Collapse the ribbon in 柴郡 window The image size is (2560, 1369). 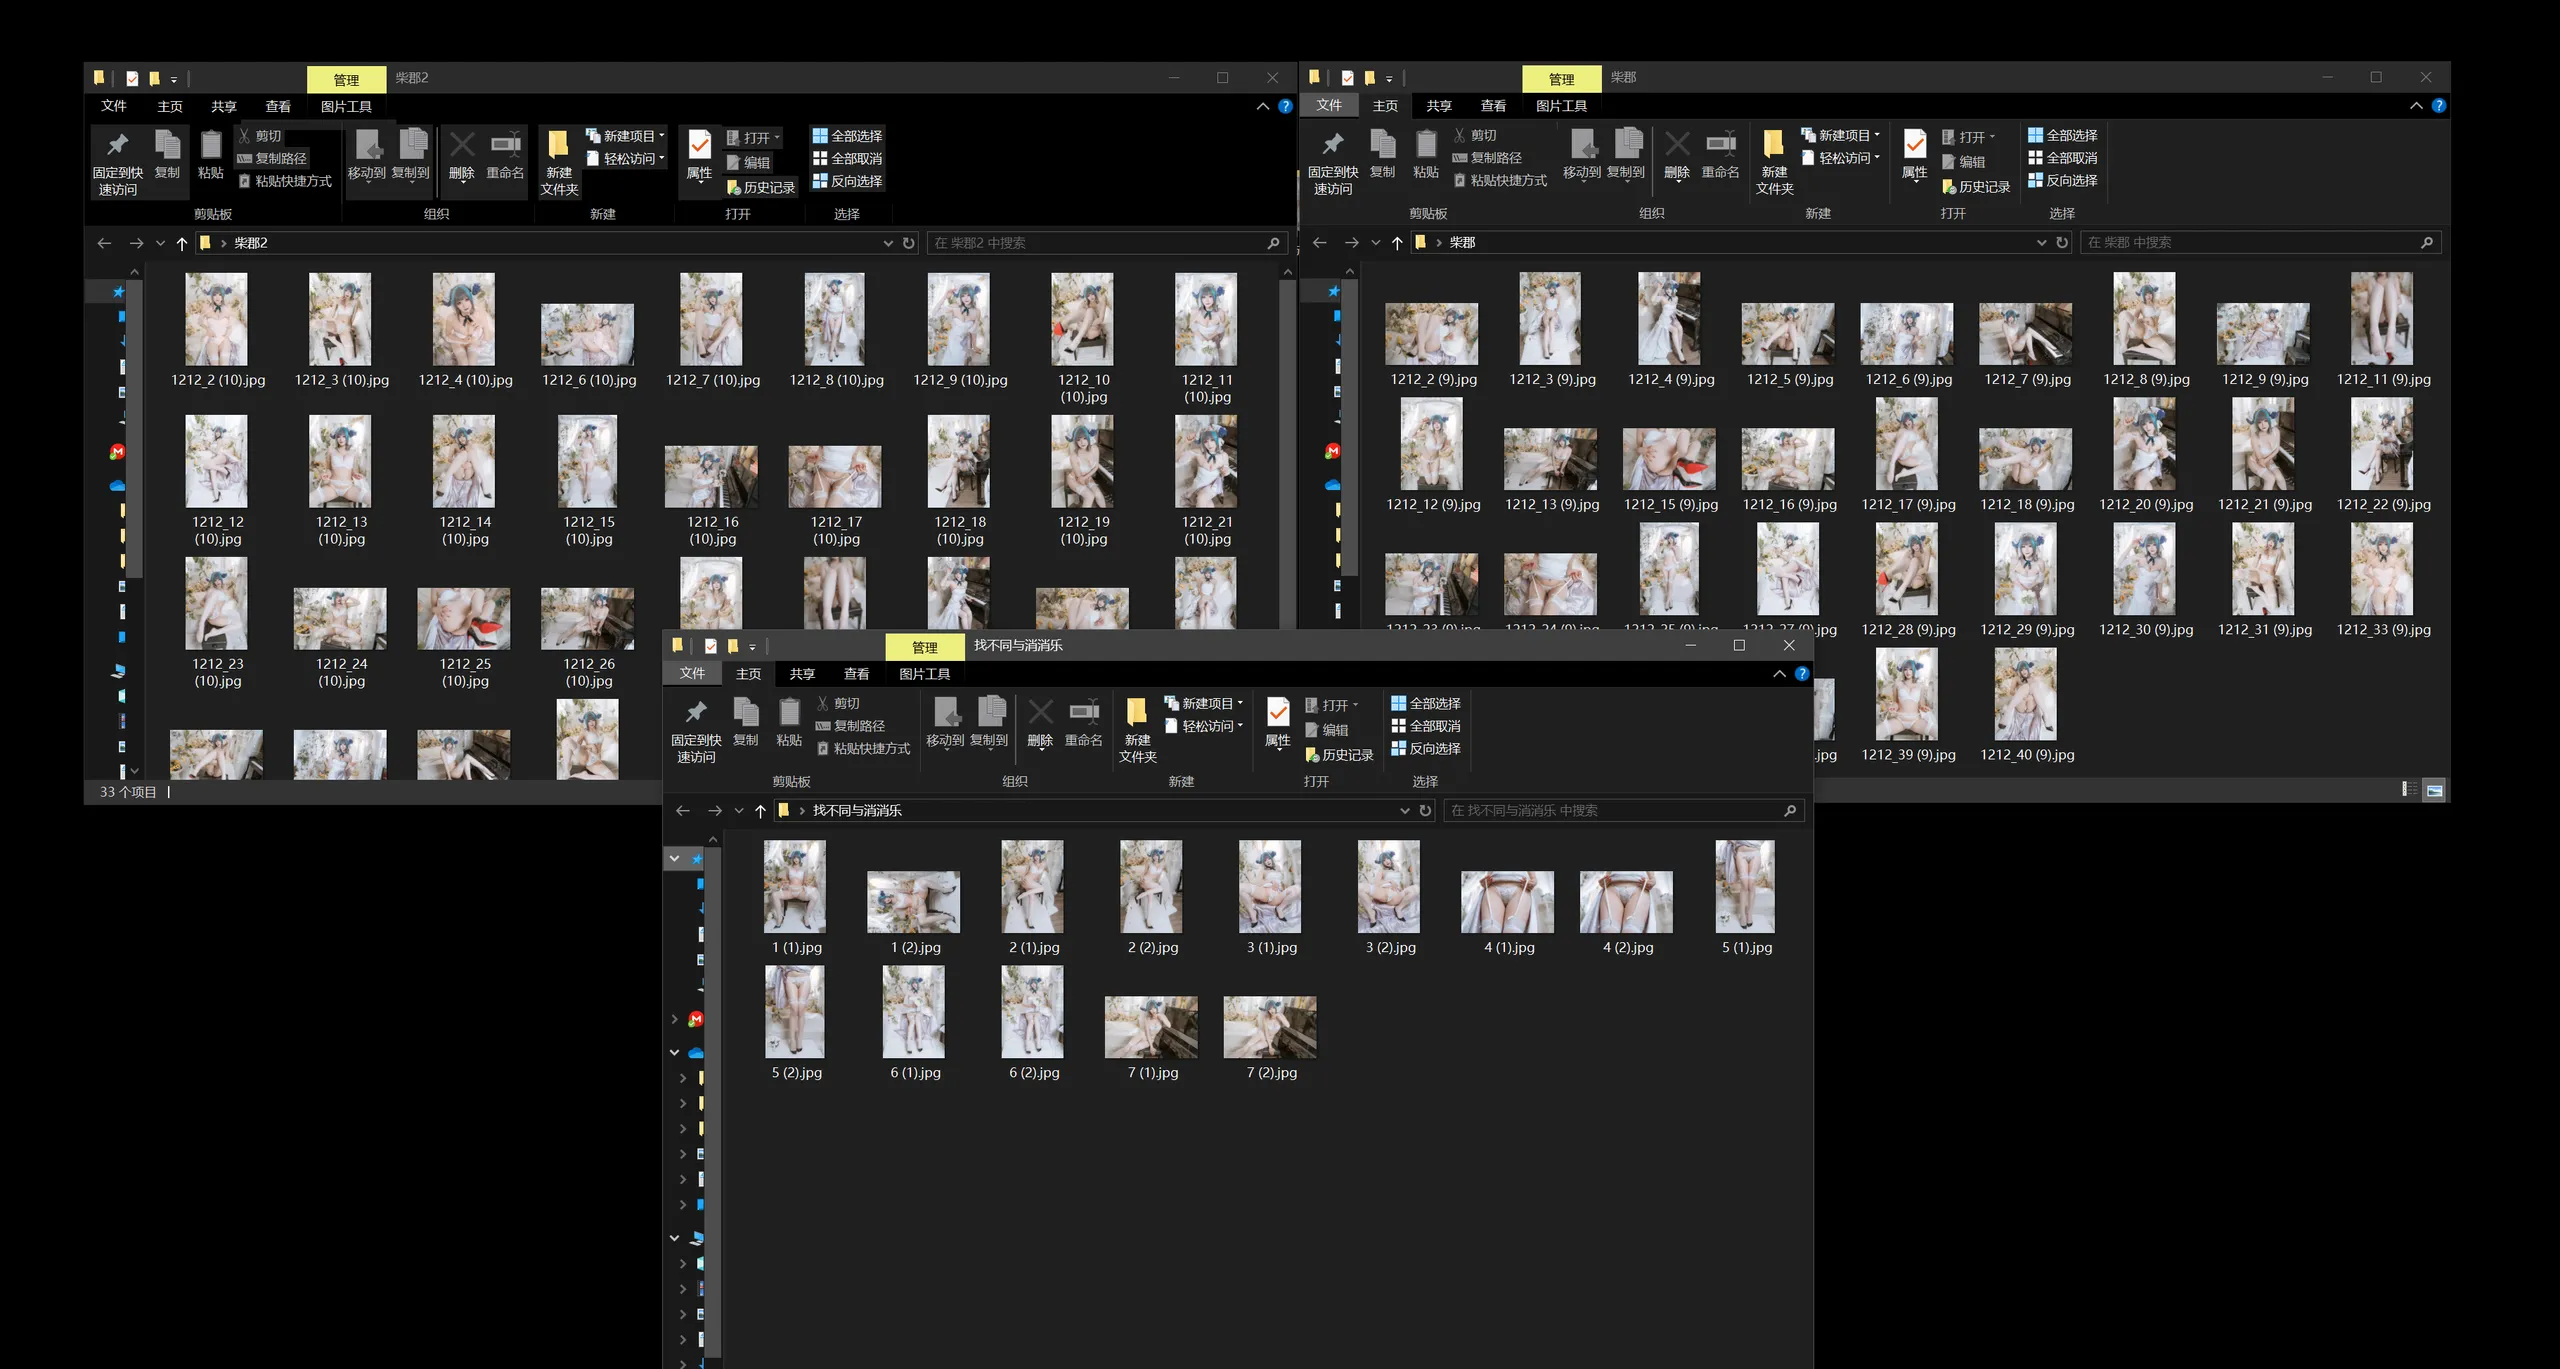[x=2416, y=106]
